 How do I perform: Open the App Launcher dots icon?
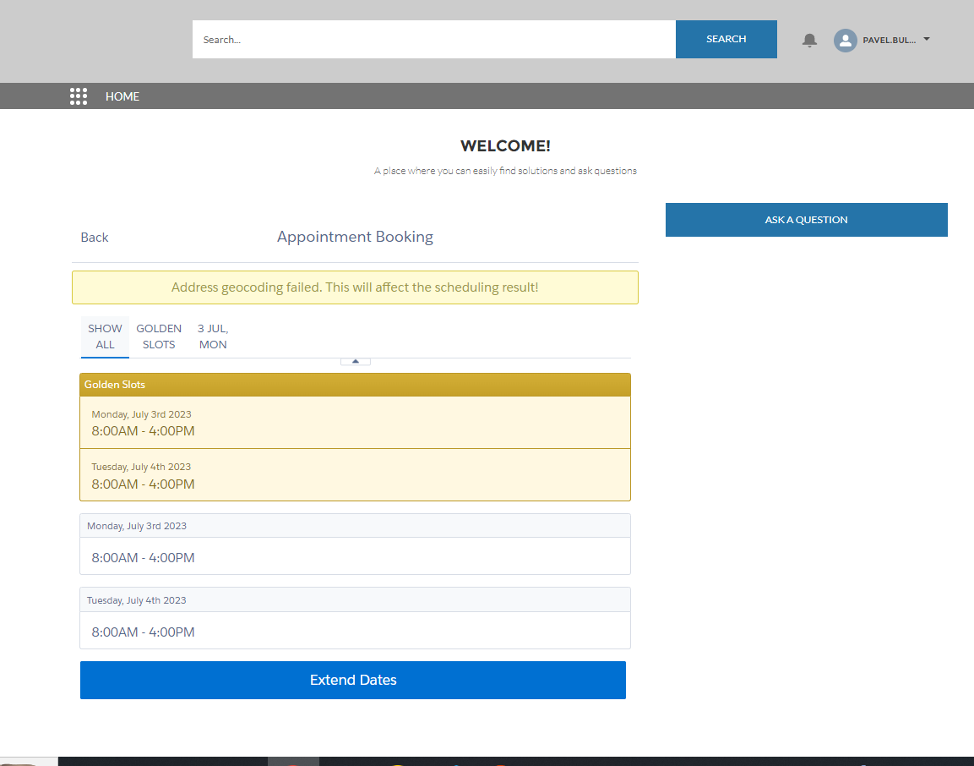[78, 96]
